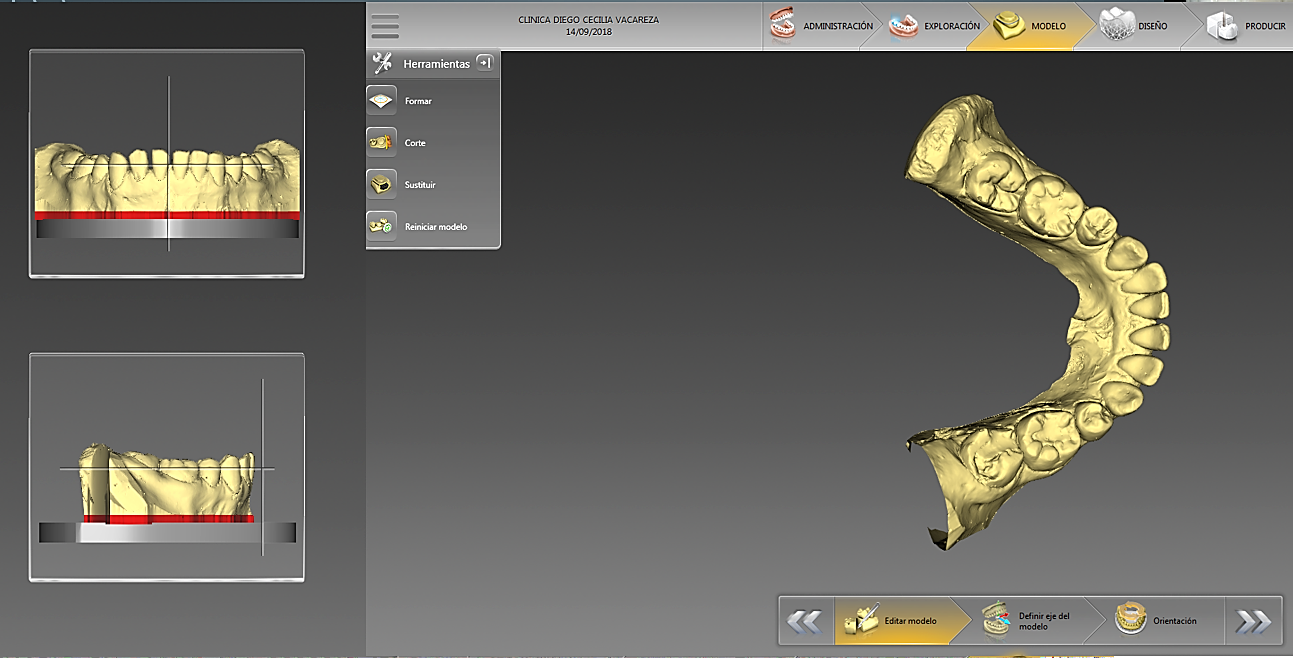The image size is (1293, 658).
Task: Open the EXPLORACIÓN phase tab
Action: point(935,26)
